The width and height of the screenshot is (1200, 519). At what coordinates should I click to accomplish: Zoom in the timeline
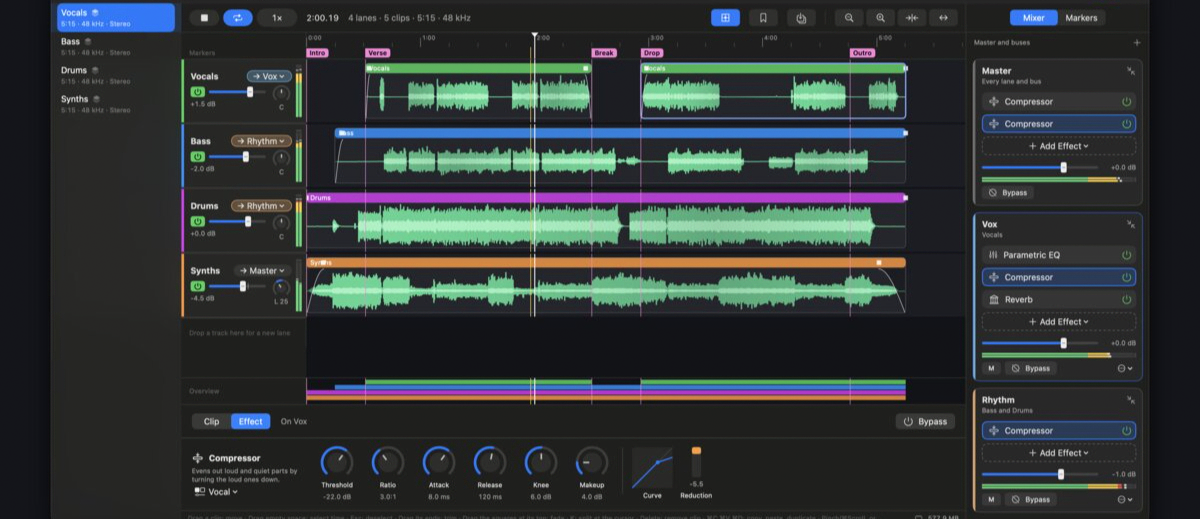pos(880,17)
